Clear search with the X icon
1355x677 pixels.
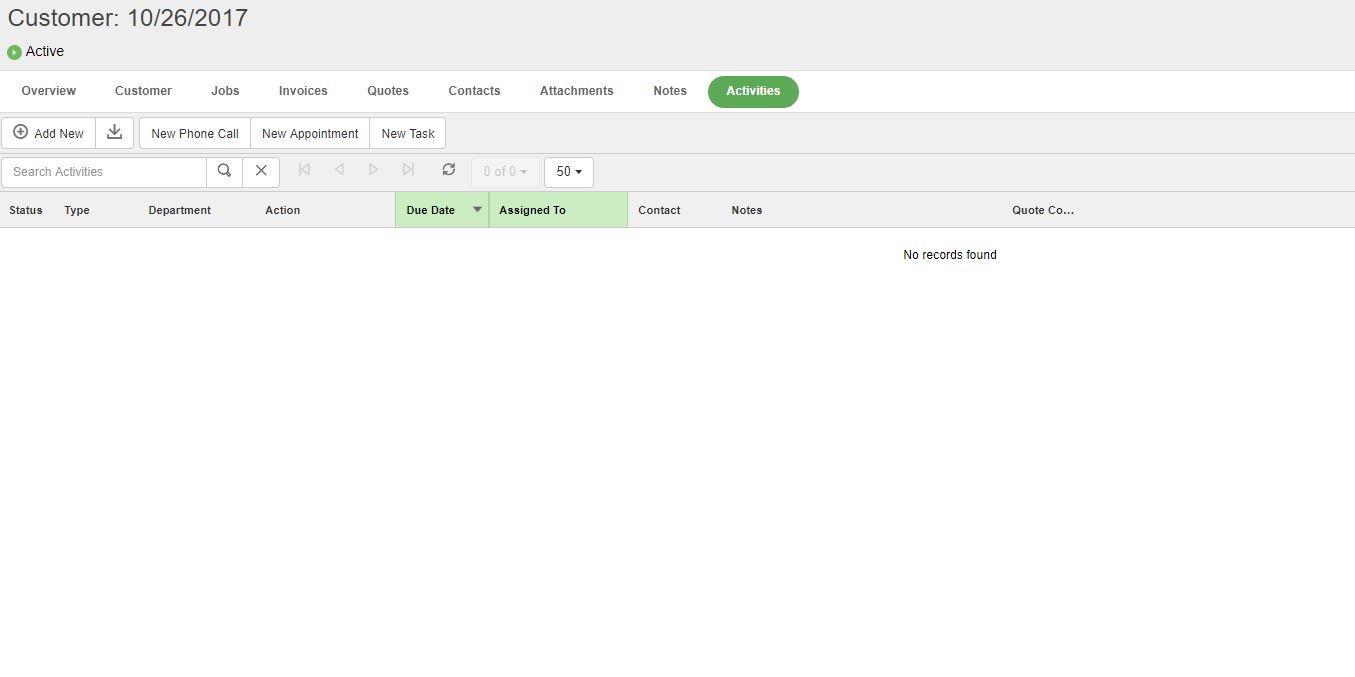click(x=261, y=171)
